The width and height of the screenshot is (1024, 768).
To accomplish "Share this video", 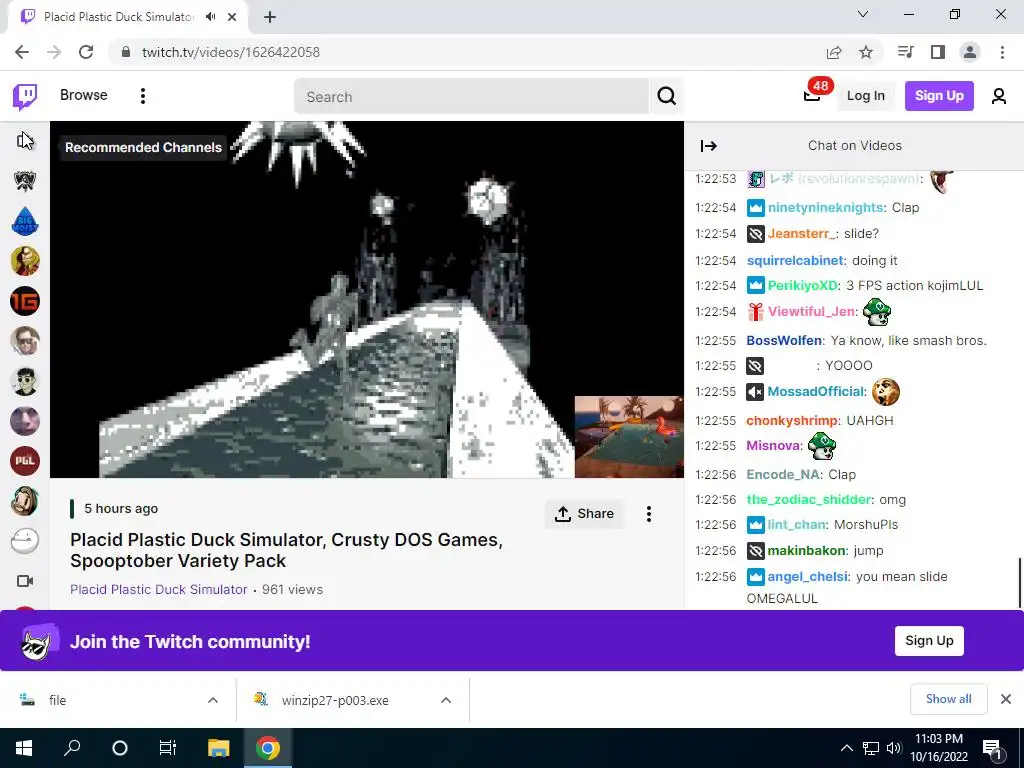I will point(584,514).
